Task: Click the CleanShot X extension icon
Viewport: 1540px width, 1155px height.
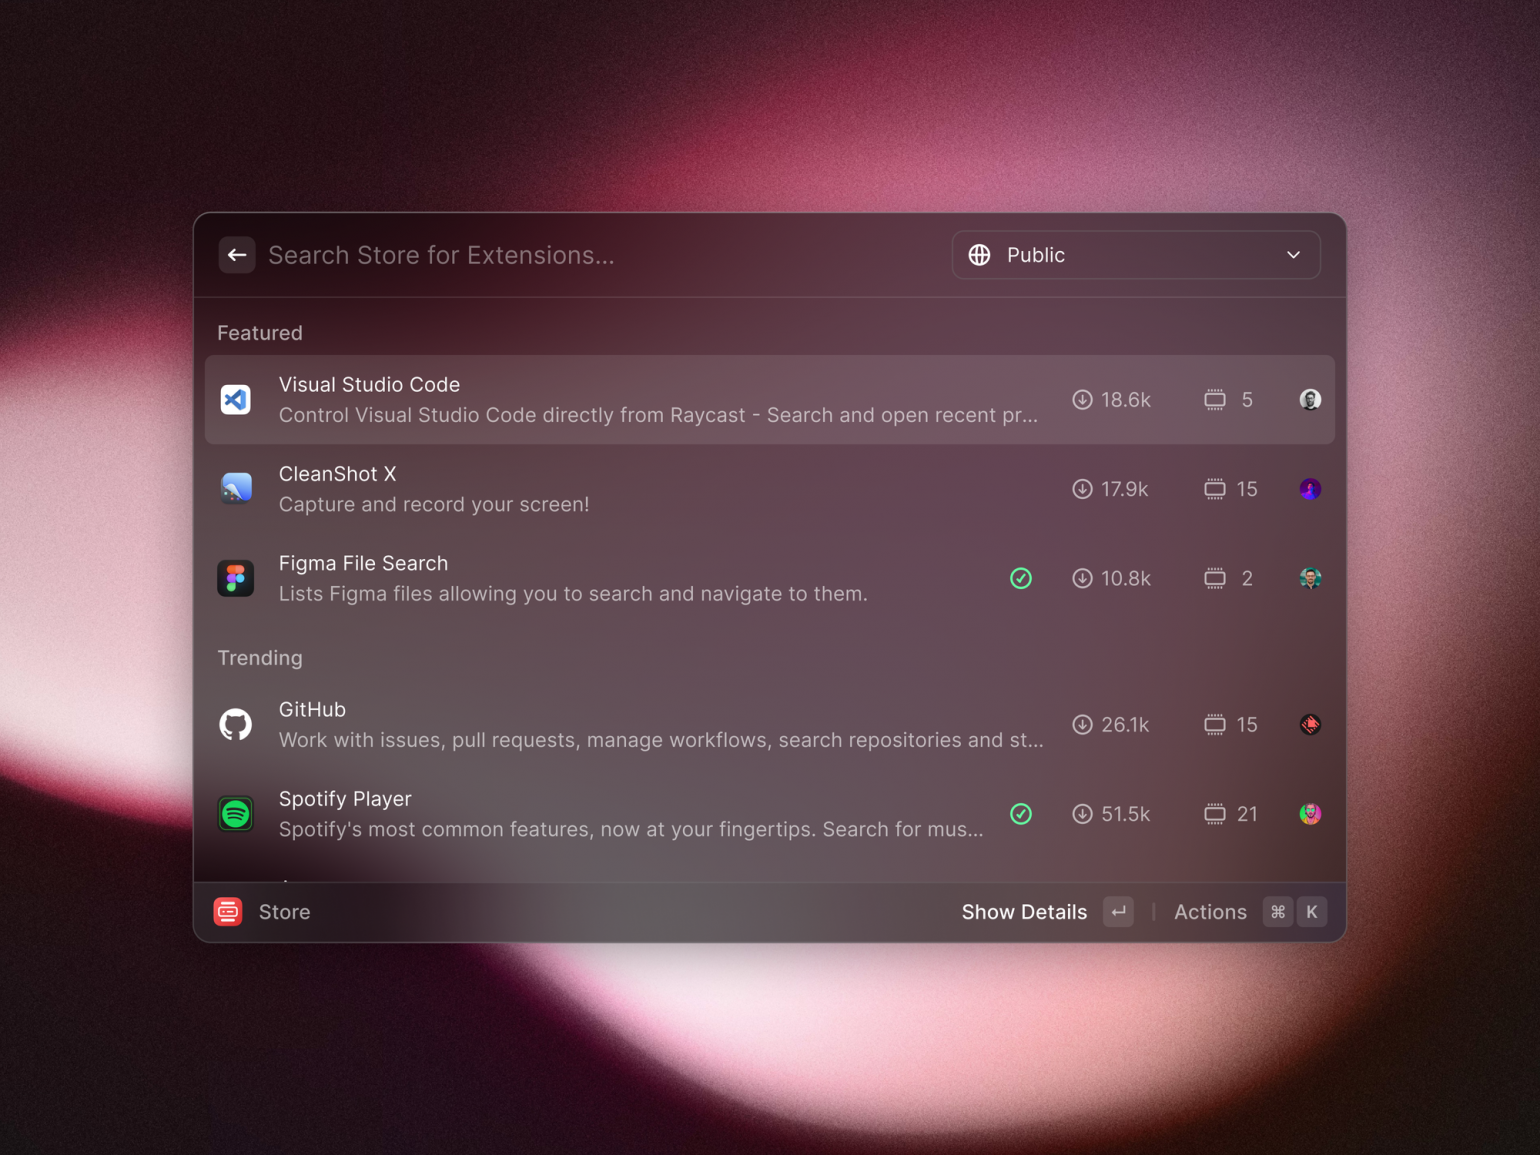Action: (236, 488)
